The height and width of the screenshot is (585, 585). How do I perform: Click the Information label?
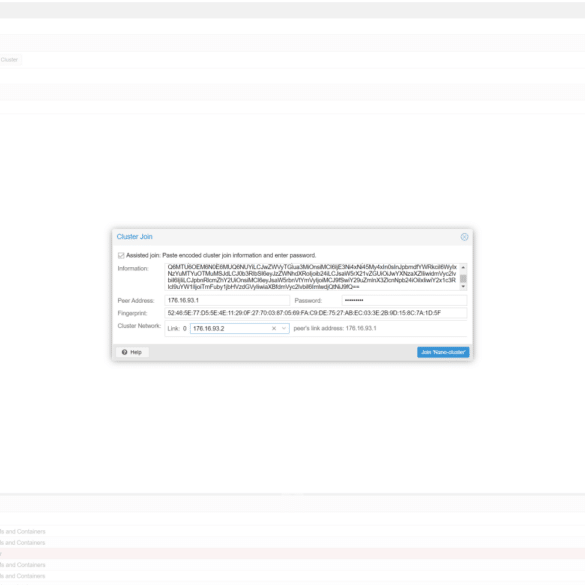tap(133, 269)
